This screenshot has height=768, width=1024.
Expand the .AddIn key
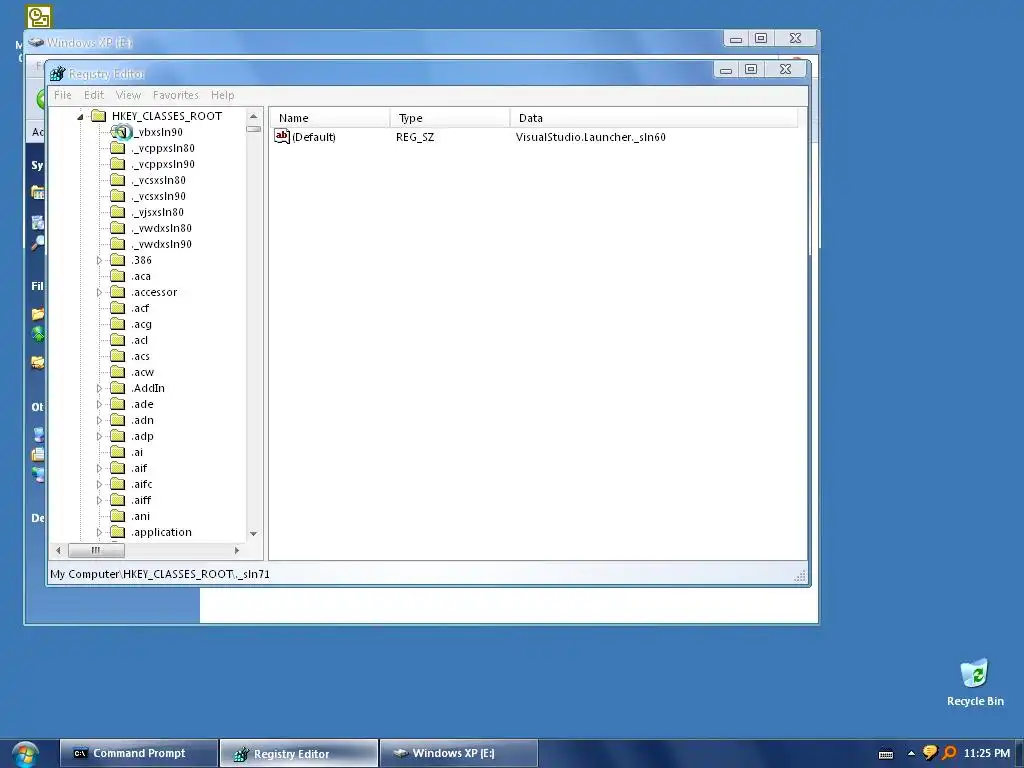99,388
